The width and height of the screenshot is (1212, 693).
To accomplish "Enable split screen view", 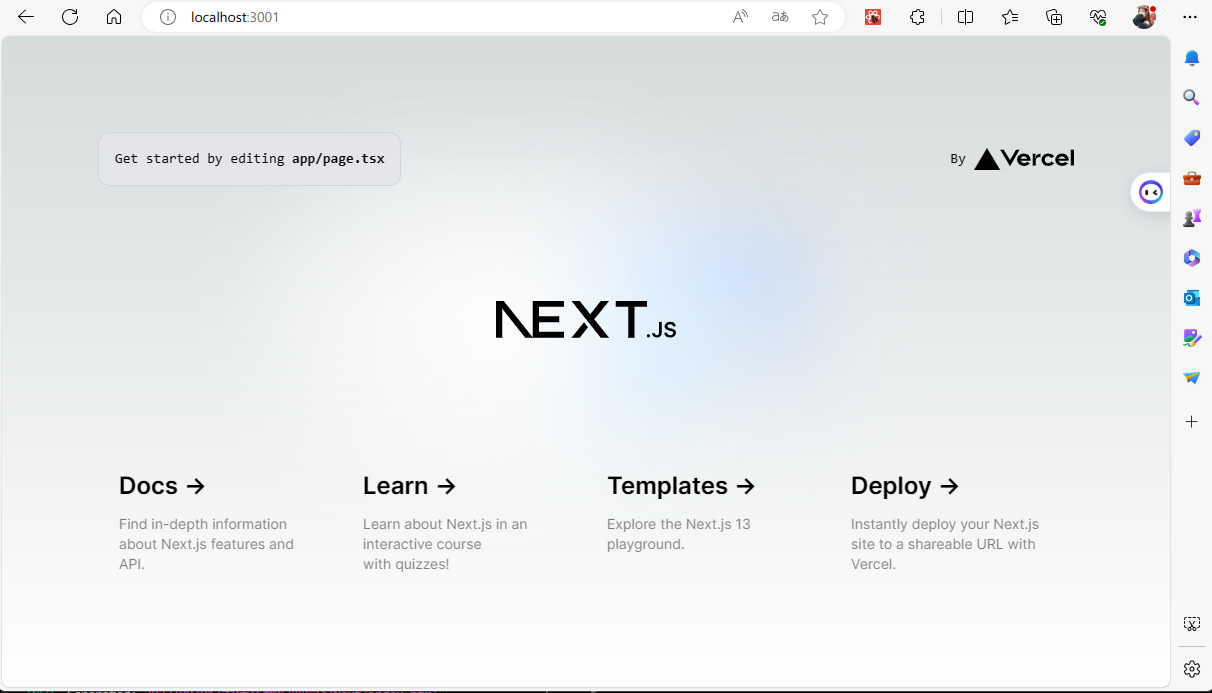I will [x=965, y=17].
